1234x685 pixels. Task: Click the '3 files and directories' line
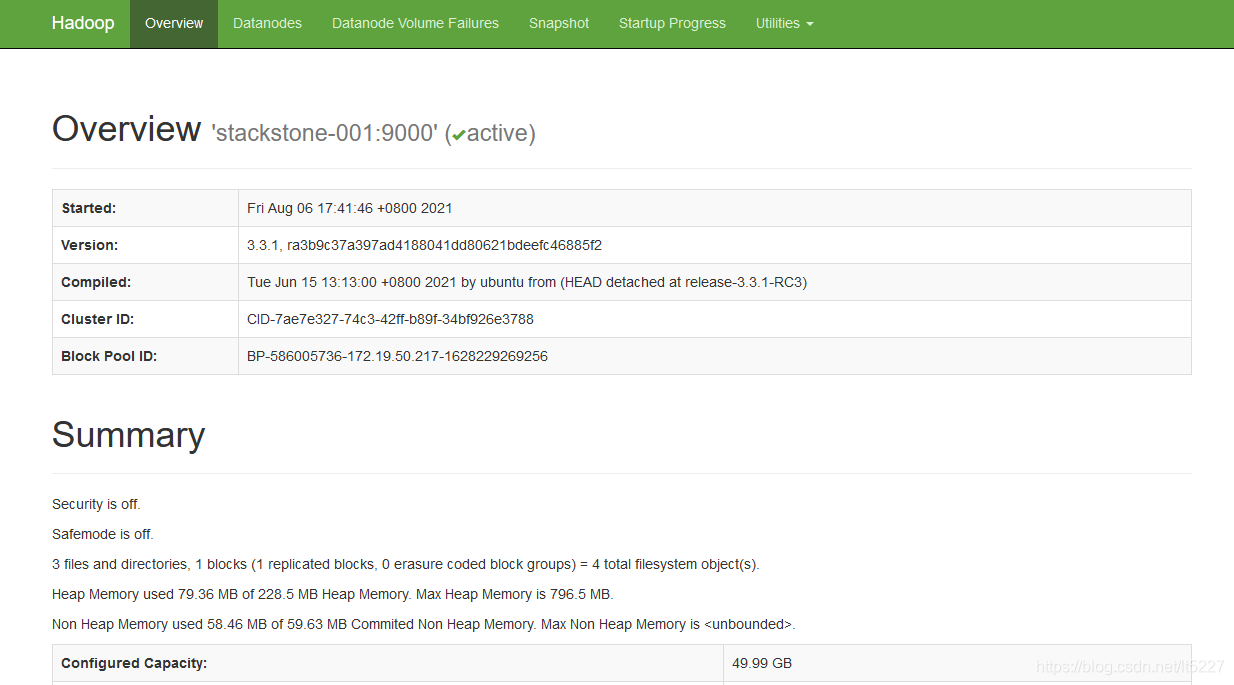pos(406,564)
